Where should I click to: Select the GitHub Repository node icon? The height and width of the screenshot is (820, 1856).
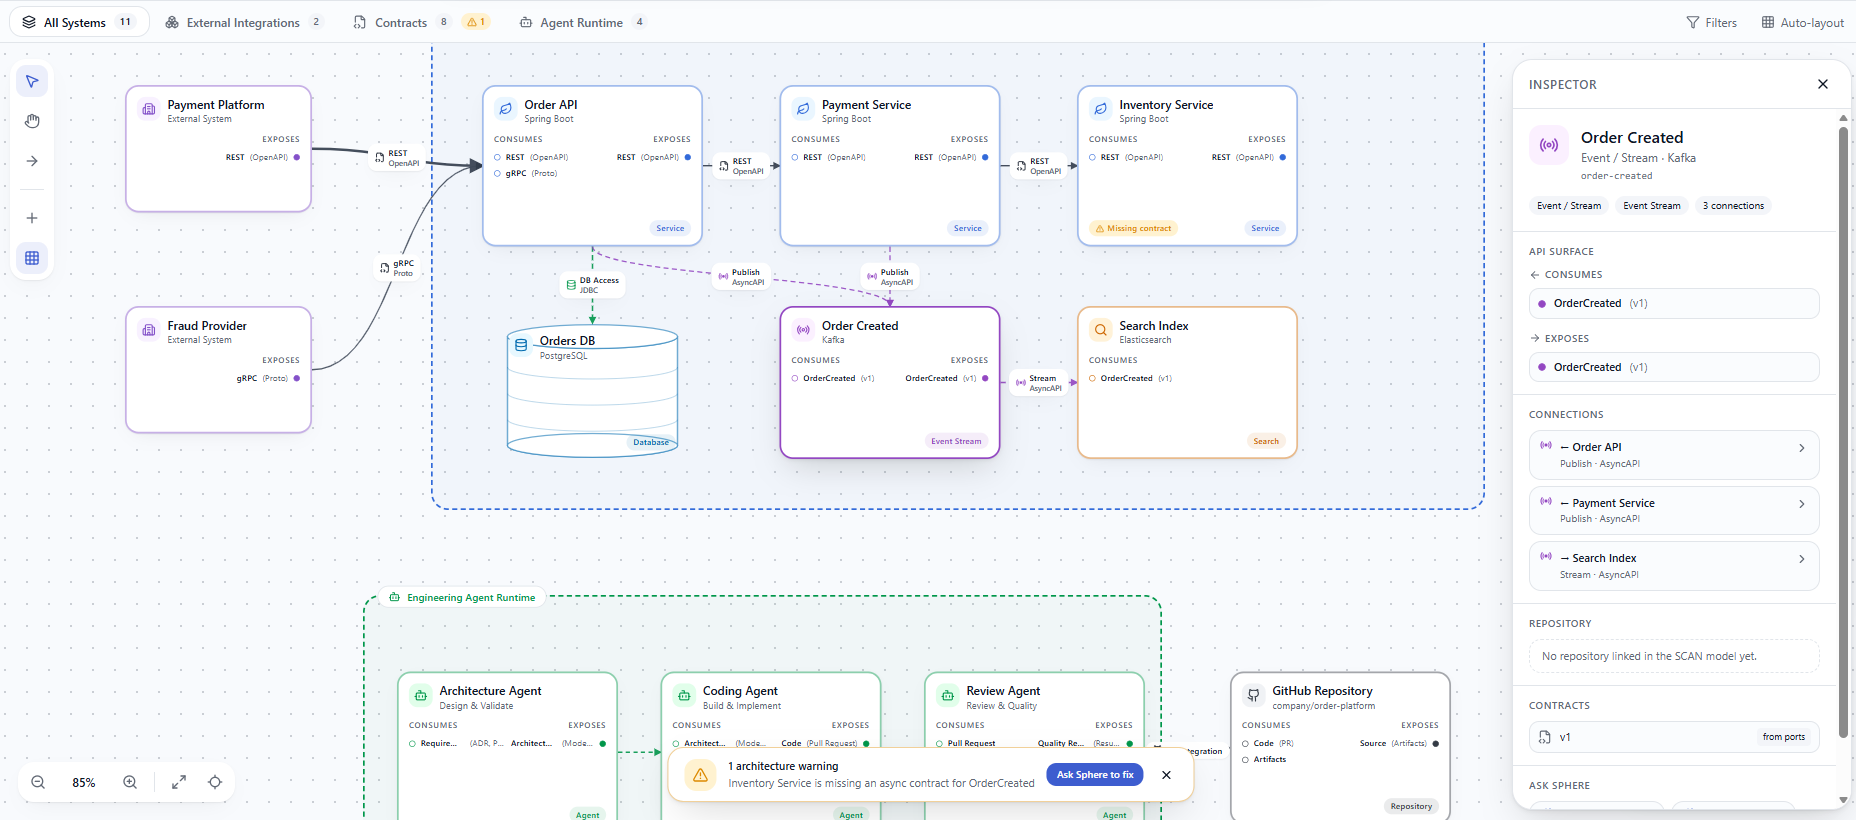(1253, 695)
